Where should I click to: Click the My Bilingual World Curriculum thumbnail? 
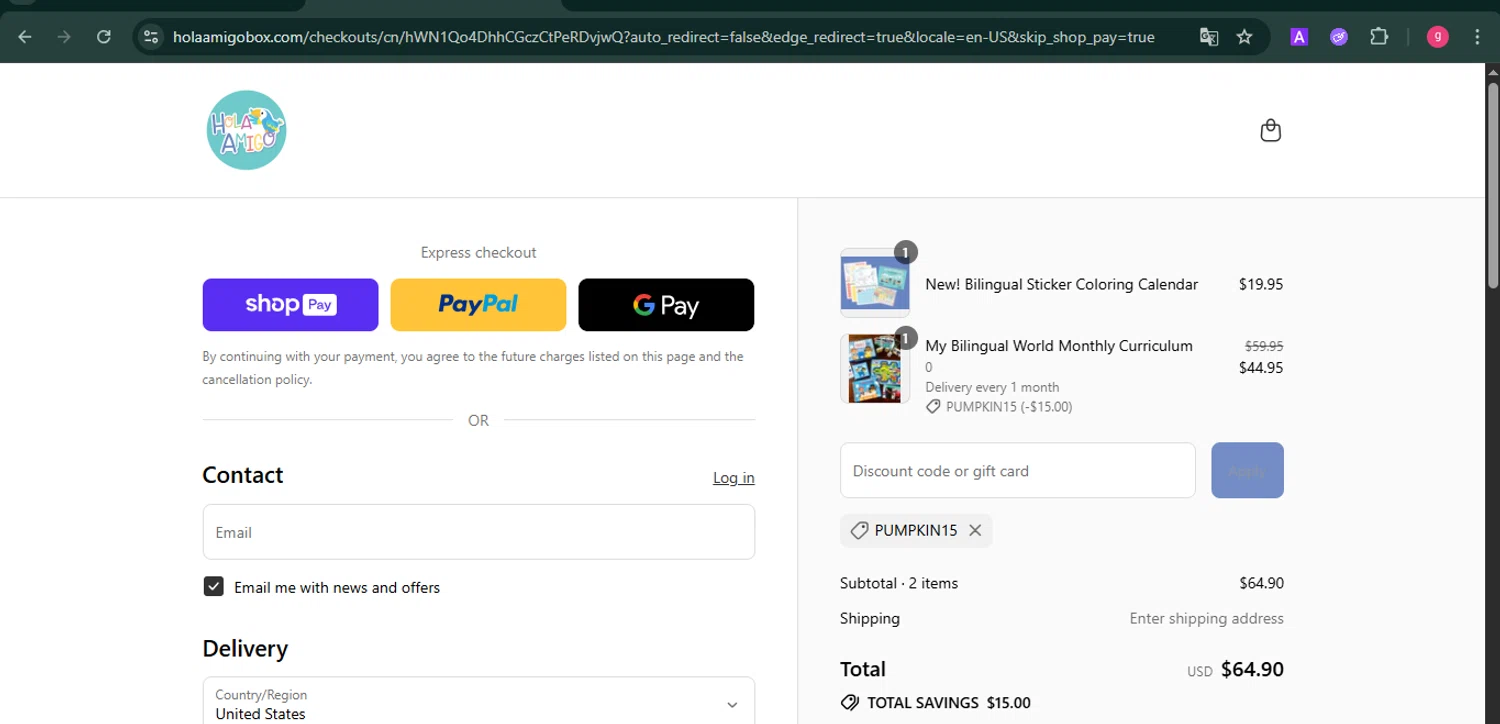pyautogui.click(x=875, y=368)
